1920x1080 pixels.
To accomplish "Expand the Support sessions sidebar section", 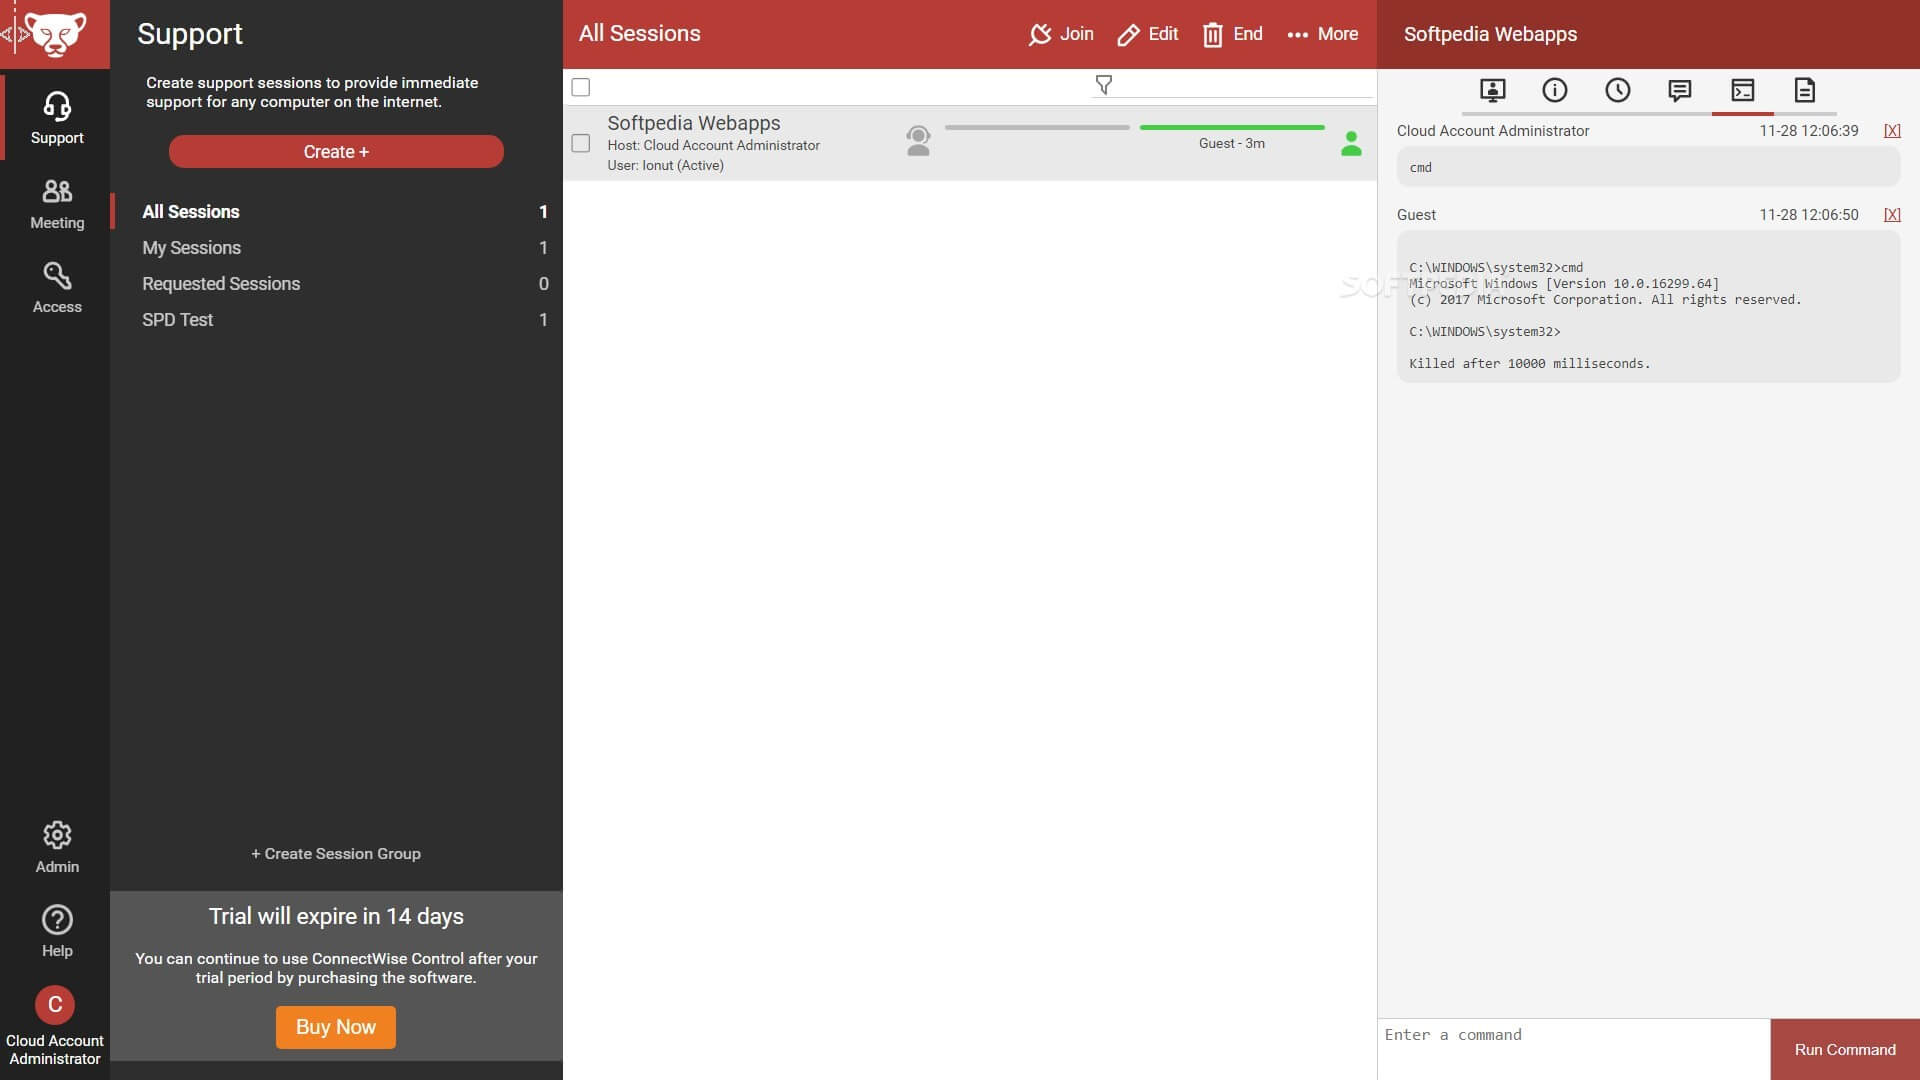I will click(55, 117).
